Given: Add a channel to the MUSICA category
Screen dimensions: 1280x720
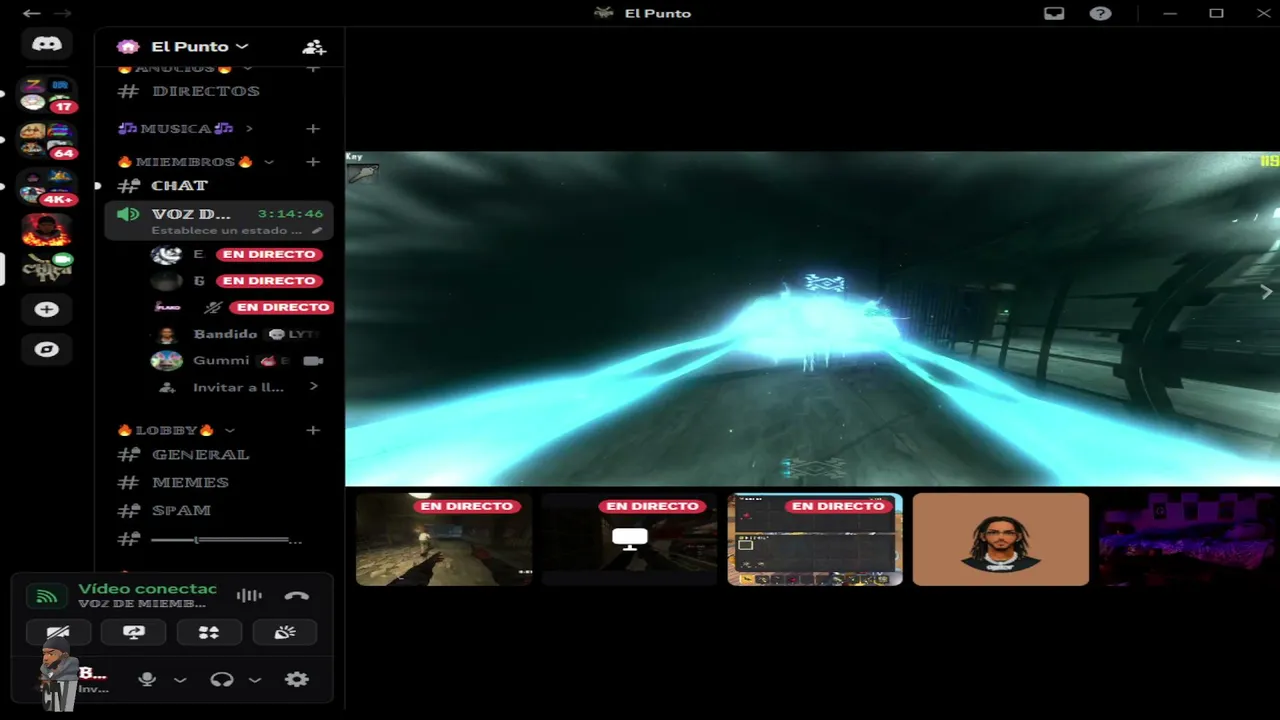Looking at the screenshot, I should point(313,128).
